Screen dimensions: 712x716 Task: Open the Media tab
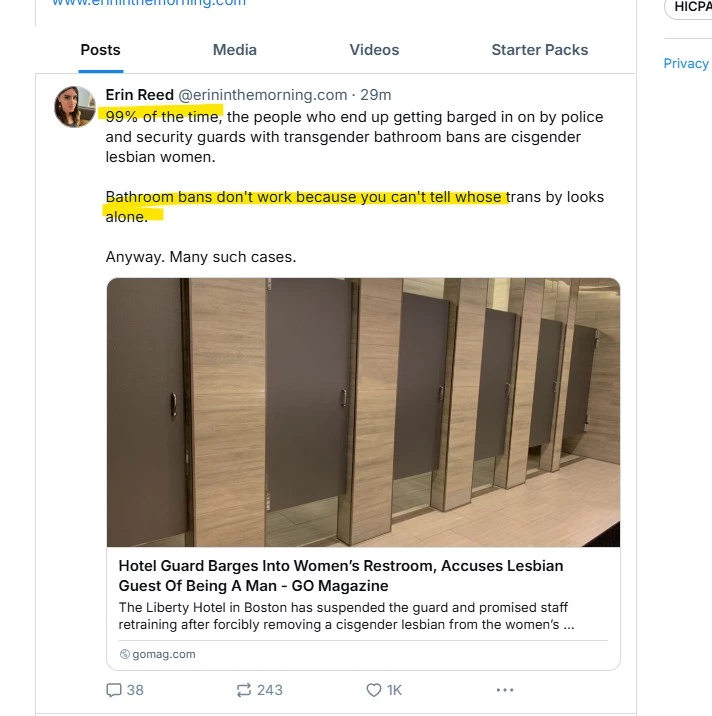tap(235, 50)
